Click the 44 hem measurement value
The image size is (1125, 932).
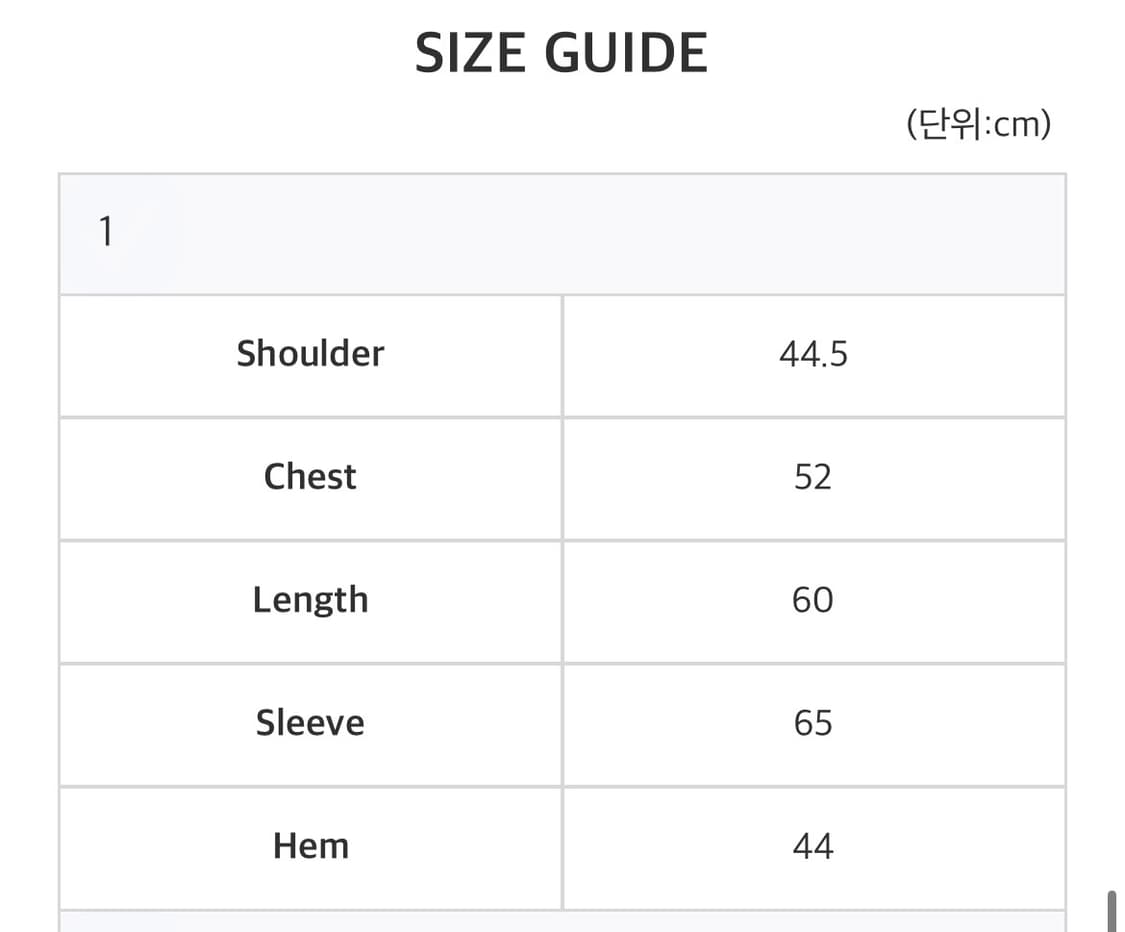point(813,846)
